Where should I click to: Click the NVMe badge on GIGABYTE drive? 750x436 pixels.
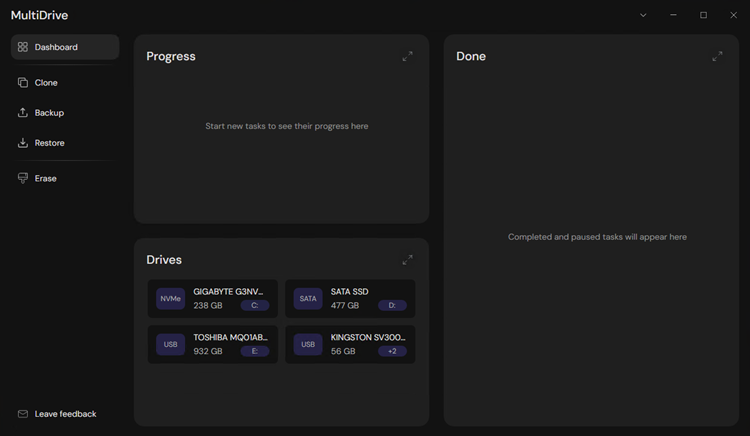pyautogui.click(x=171, y=299)
